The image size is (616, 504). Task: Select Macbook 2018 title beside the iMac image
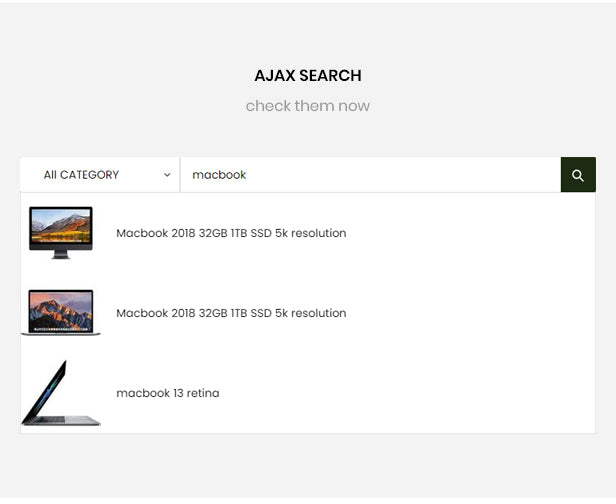(x=231, y=233)
